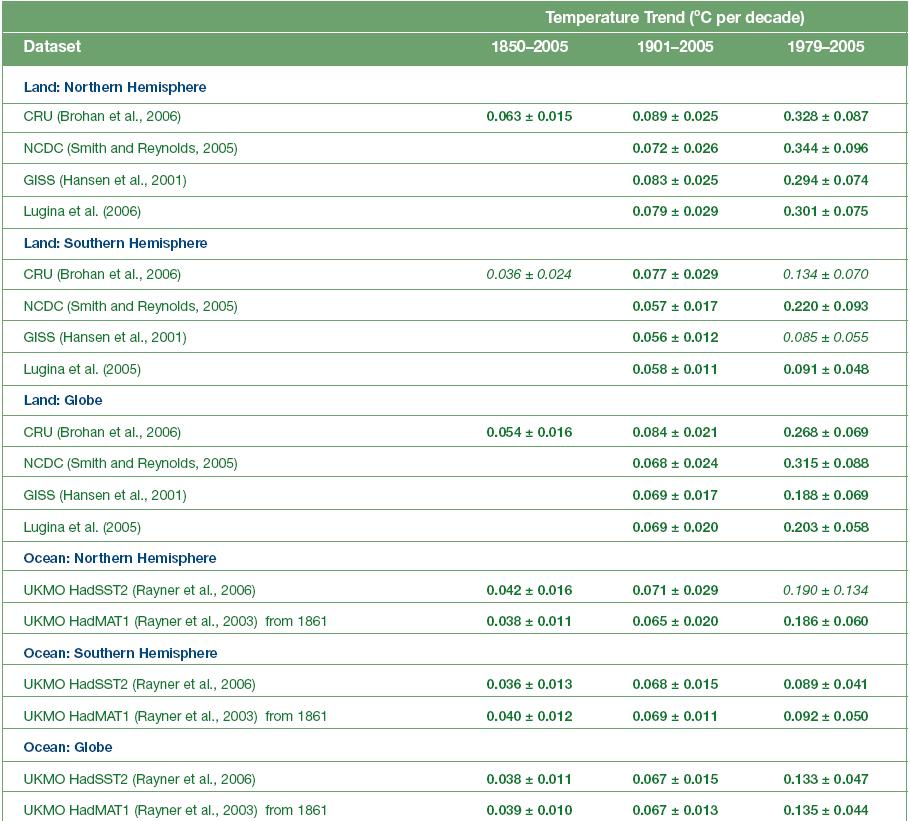Open the Lugina et al. (2006) citation
The height and width of the screenshot is (821, 909).
(82, 211)
